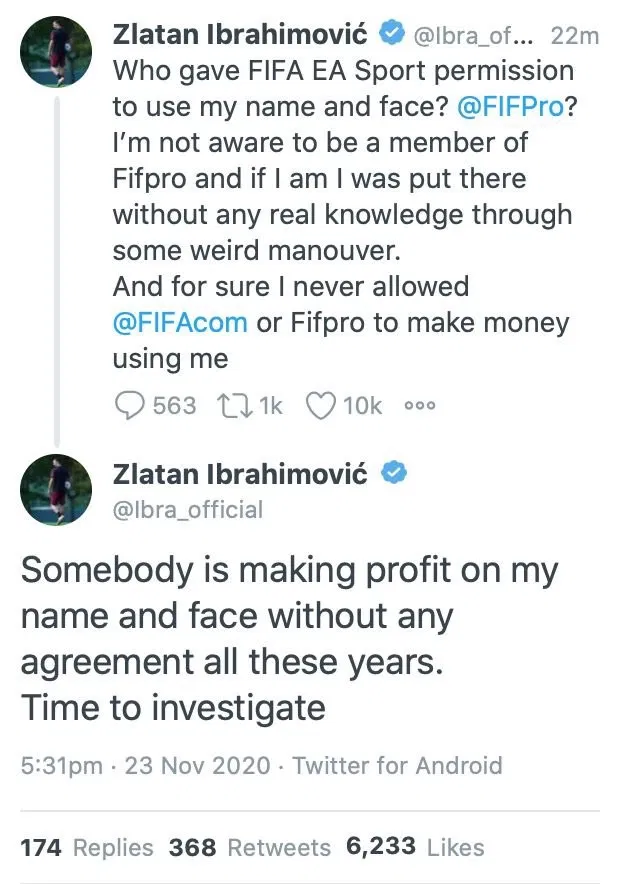
Task: Like the first tweet with heart icon
Action: (x=321, y=405)
